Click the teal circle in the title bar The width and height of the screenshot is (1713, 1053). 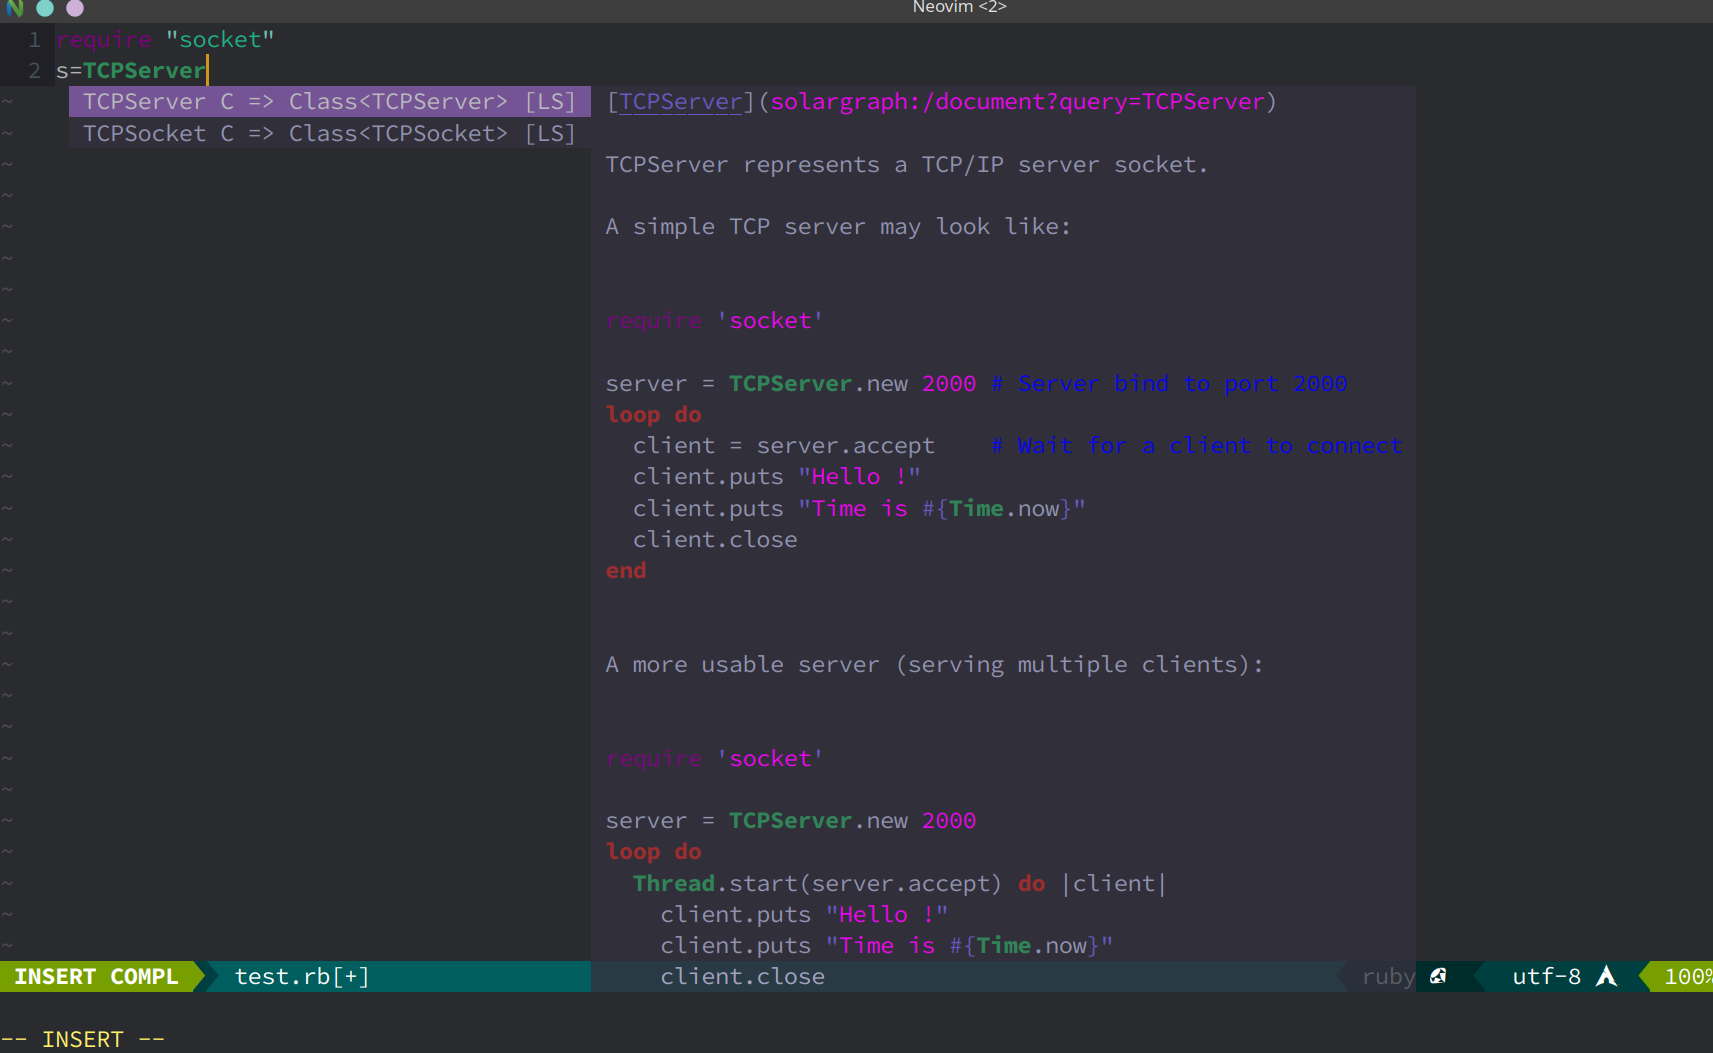click(x=45, y=8)
